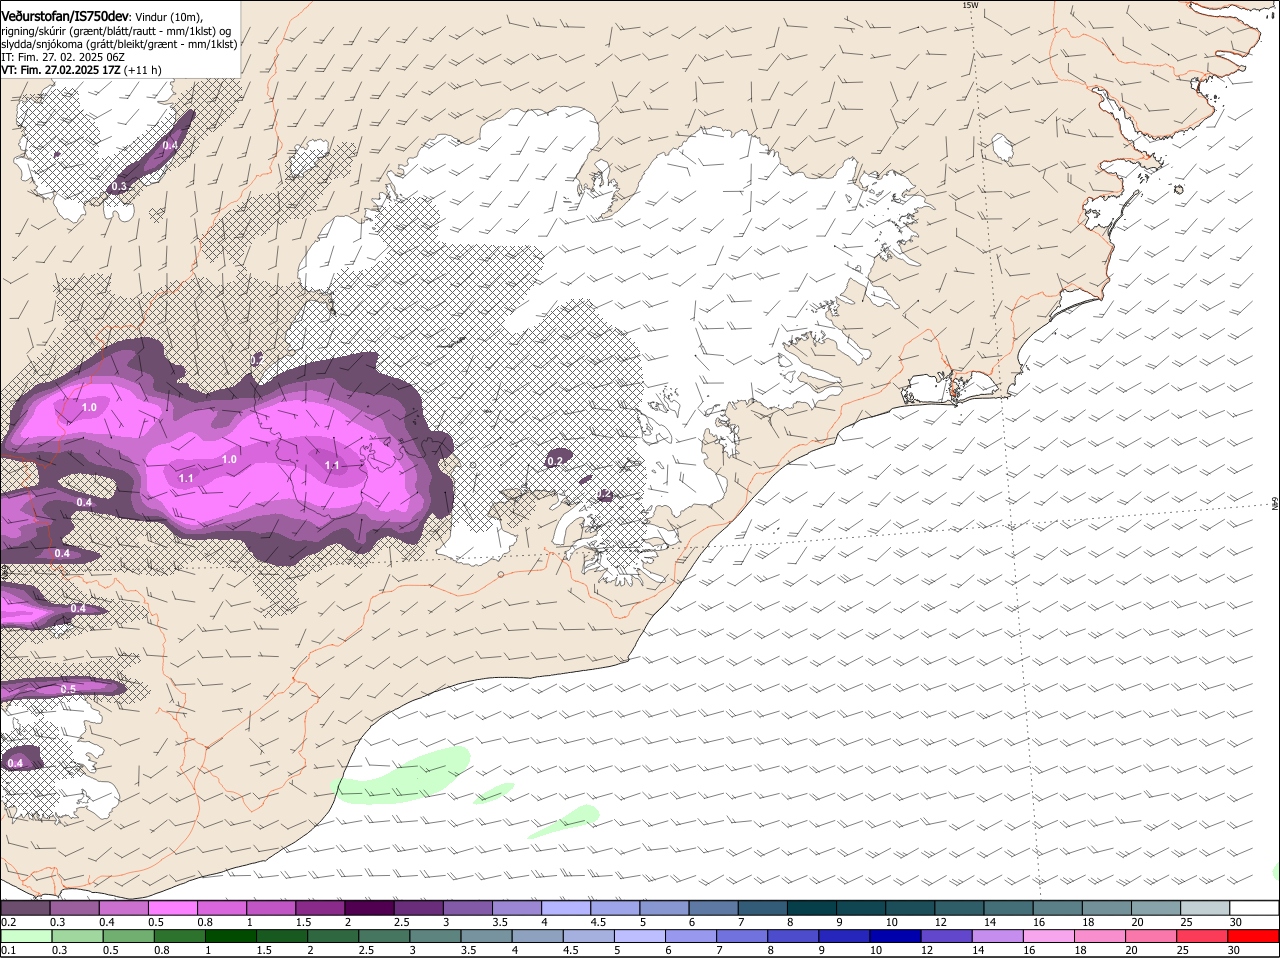This screenshot has width=1280, height=958.
Task: Pick the white 30 swatch in the snow legend
Action: tap(1254, 908)
